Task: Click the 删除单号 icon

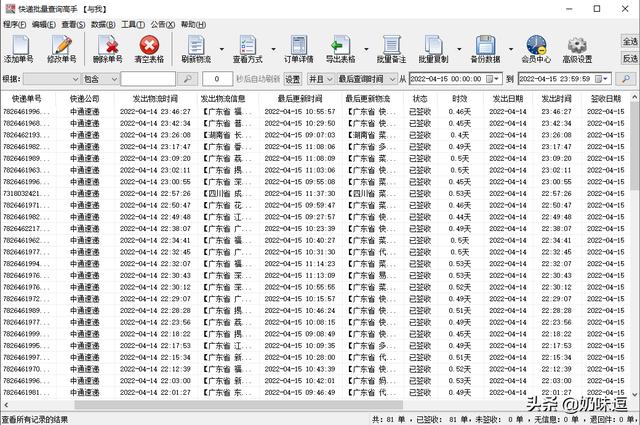Action: 107,47
